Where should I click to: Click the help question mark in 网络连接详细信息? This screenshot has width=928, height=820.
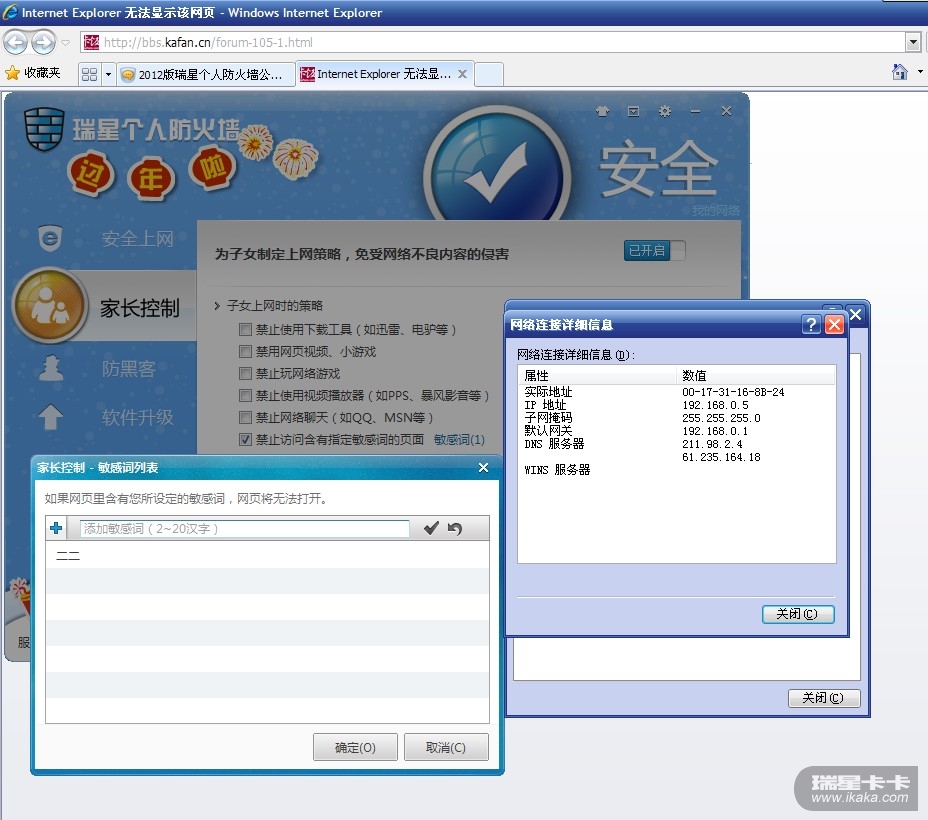coord(811,324)
